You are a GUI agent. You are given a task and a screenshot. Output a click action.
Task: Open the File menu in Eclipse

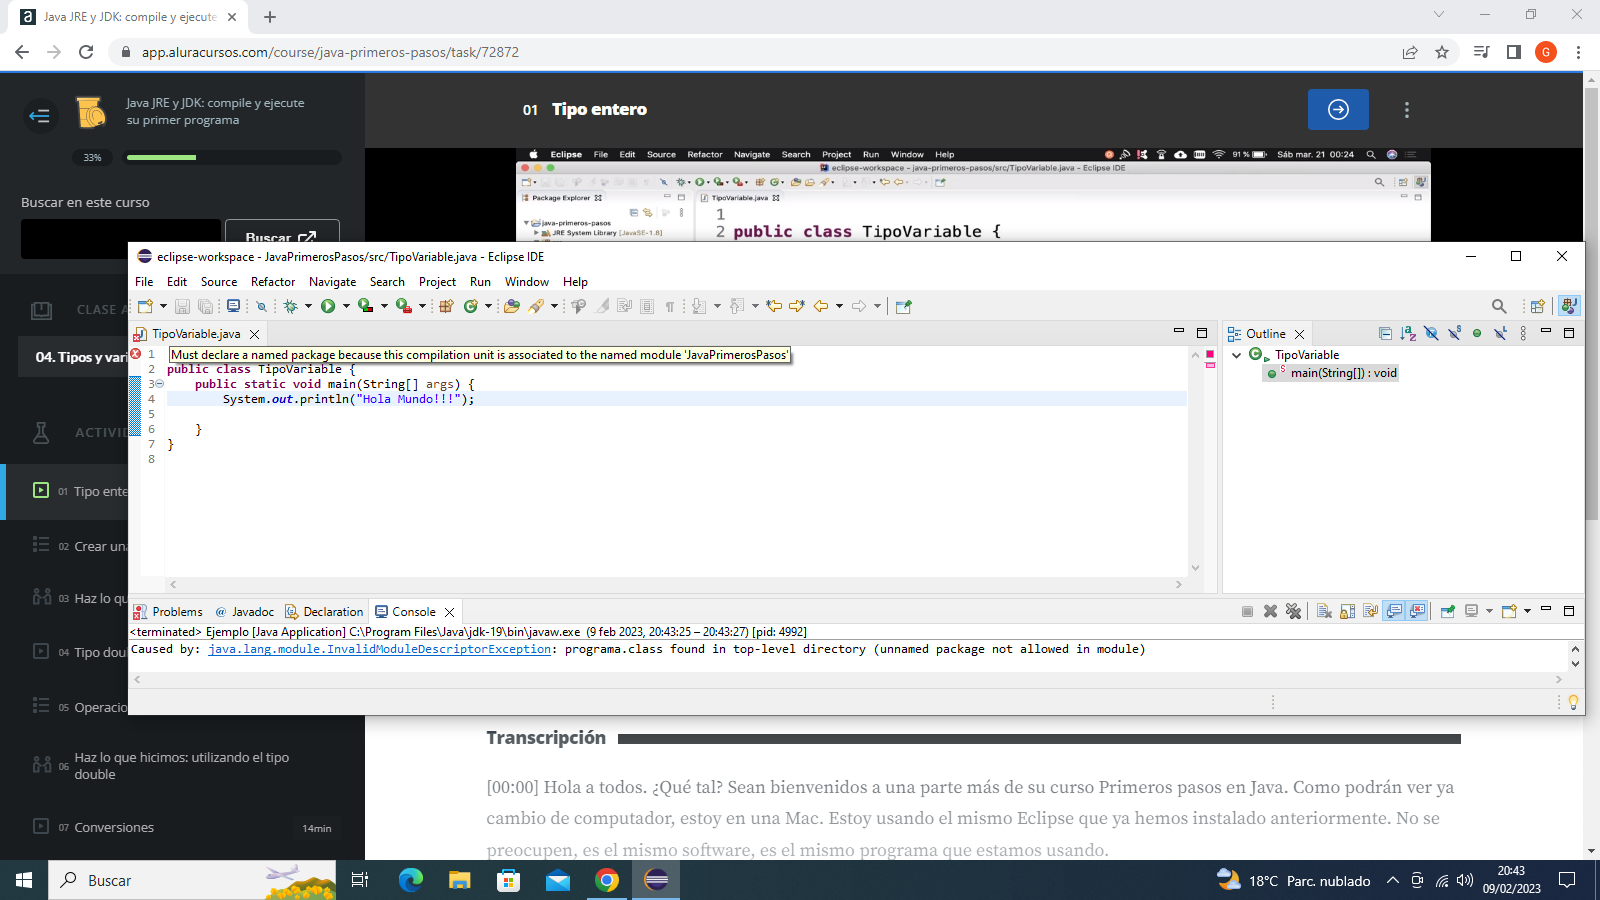(144, 282)
